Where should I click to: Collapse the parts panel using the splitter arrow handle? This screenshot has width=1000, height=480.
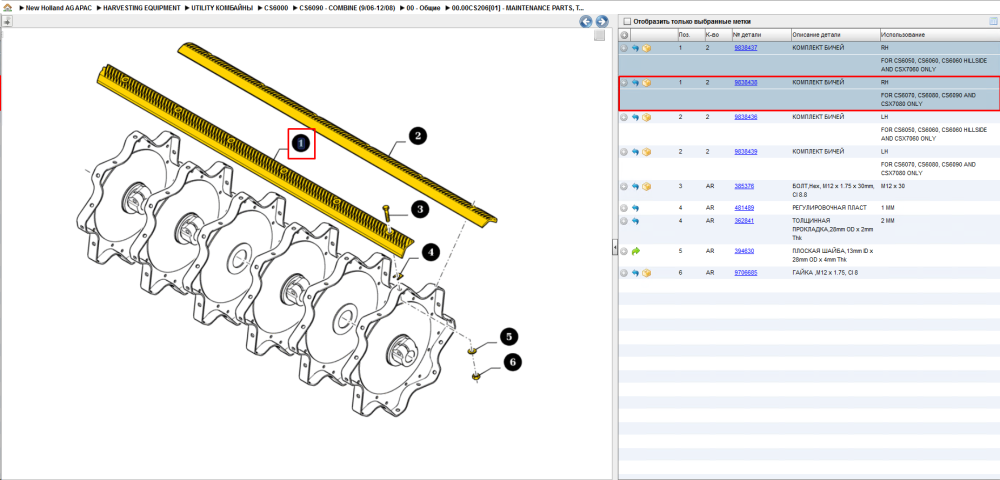[614, 247]
